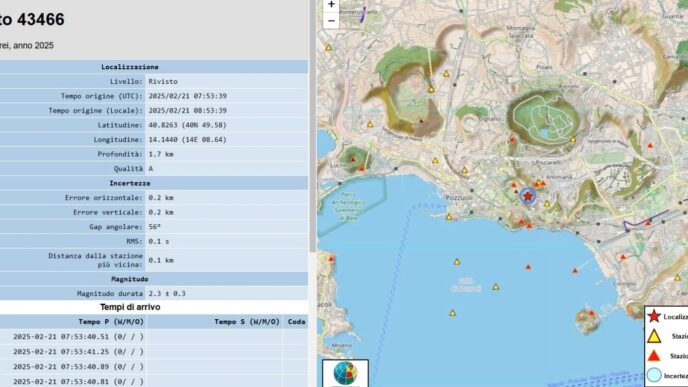Select the Livello value Rivisto
The image size is (688, 387).
tap(163, 81)
